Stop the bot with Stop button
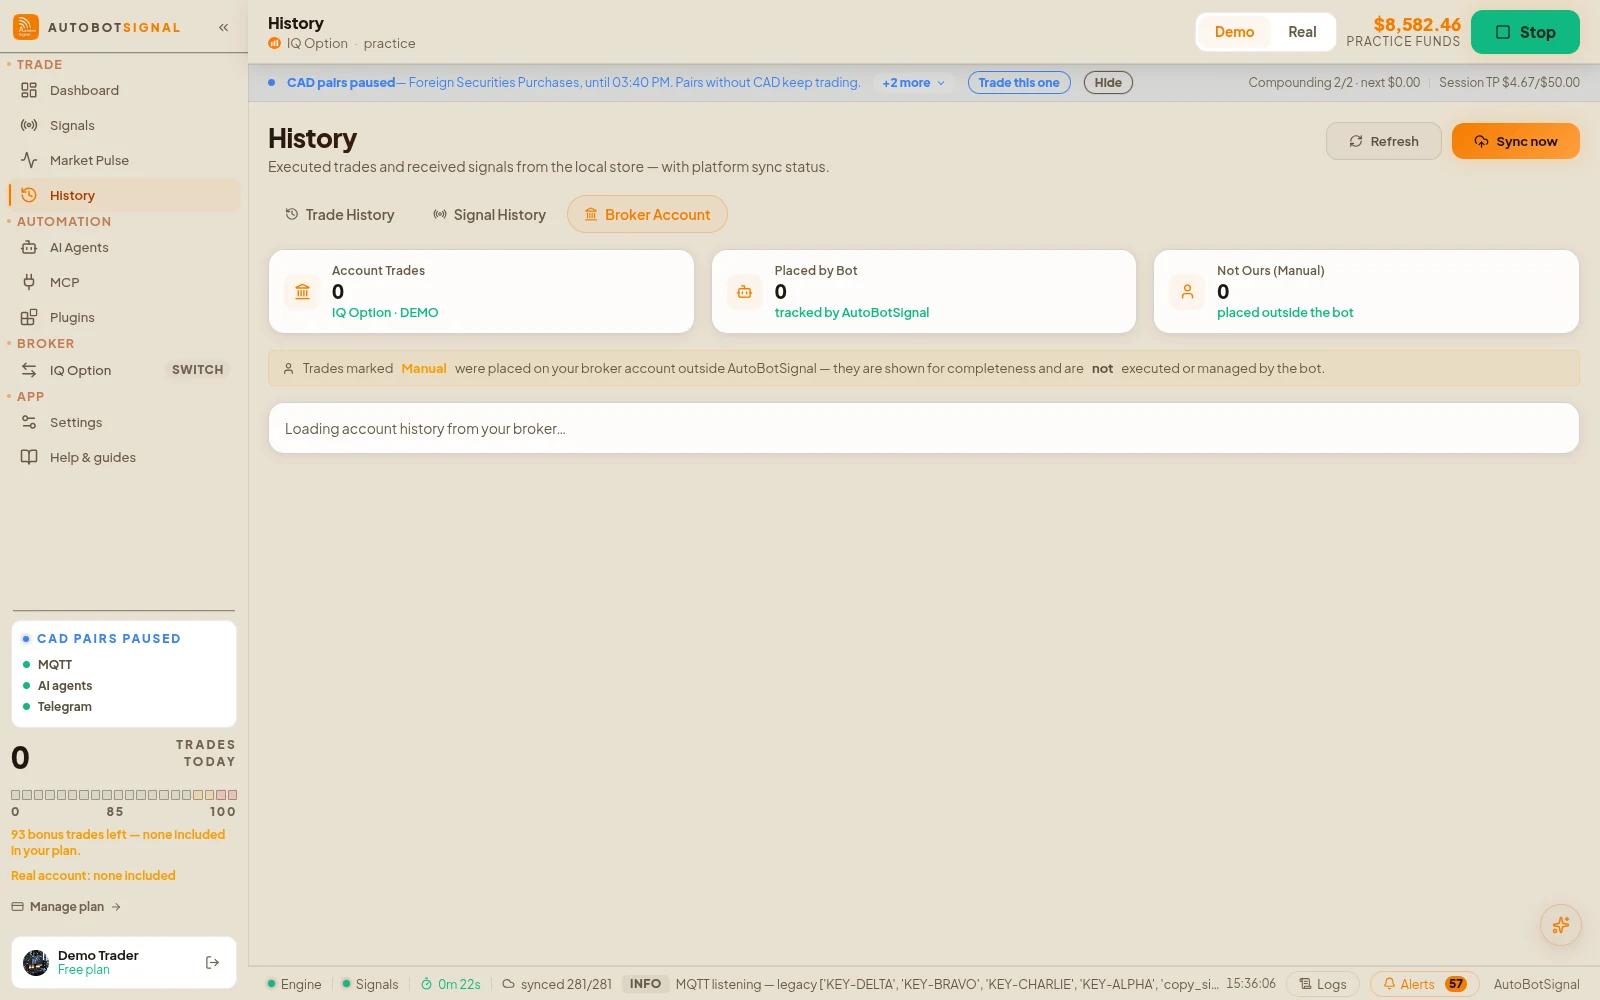Viewport: 1600px width, 1000px height. coord(1525,32)
